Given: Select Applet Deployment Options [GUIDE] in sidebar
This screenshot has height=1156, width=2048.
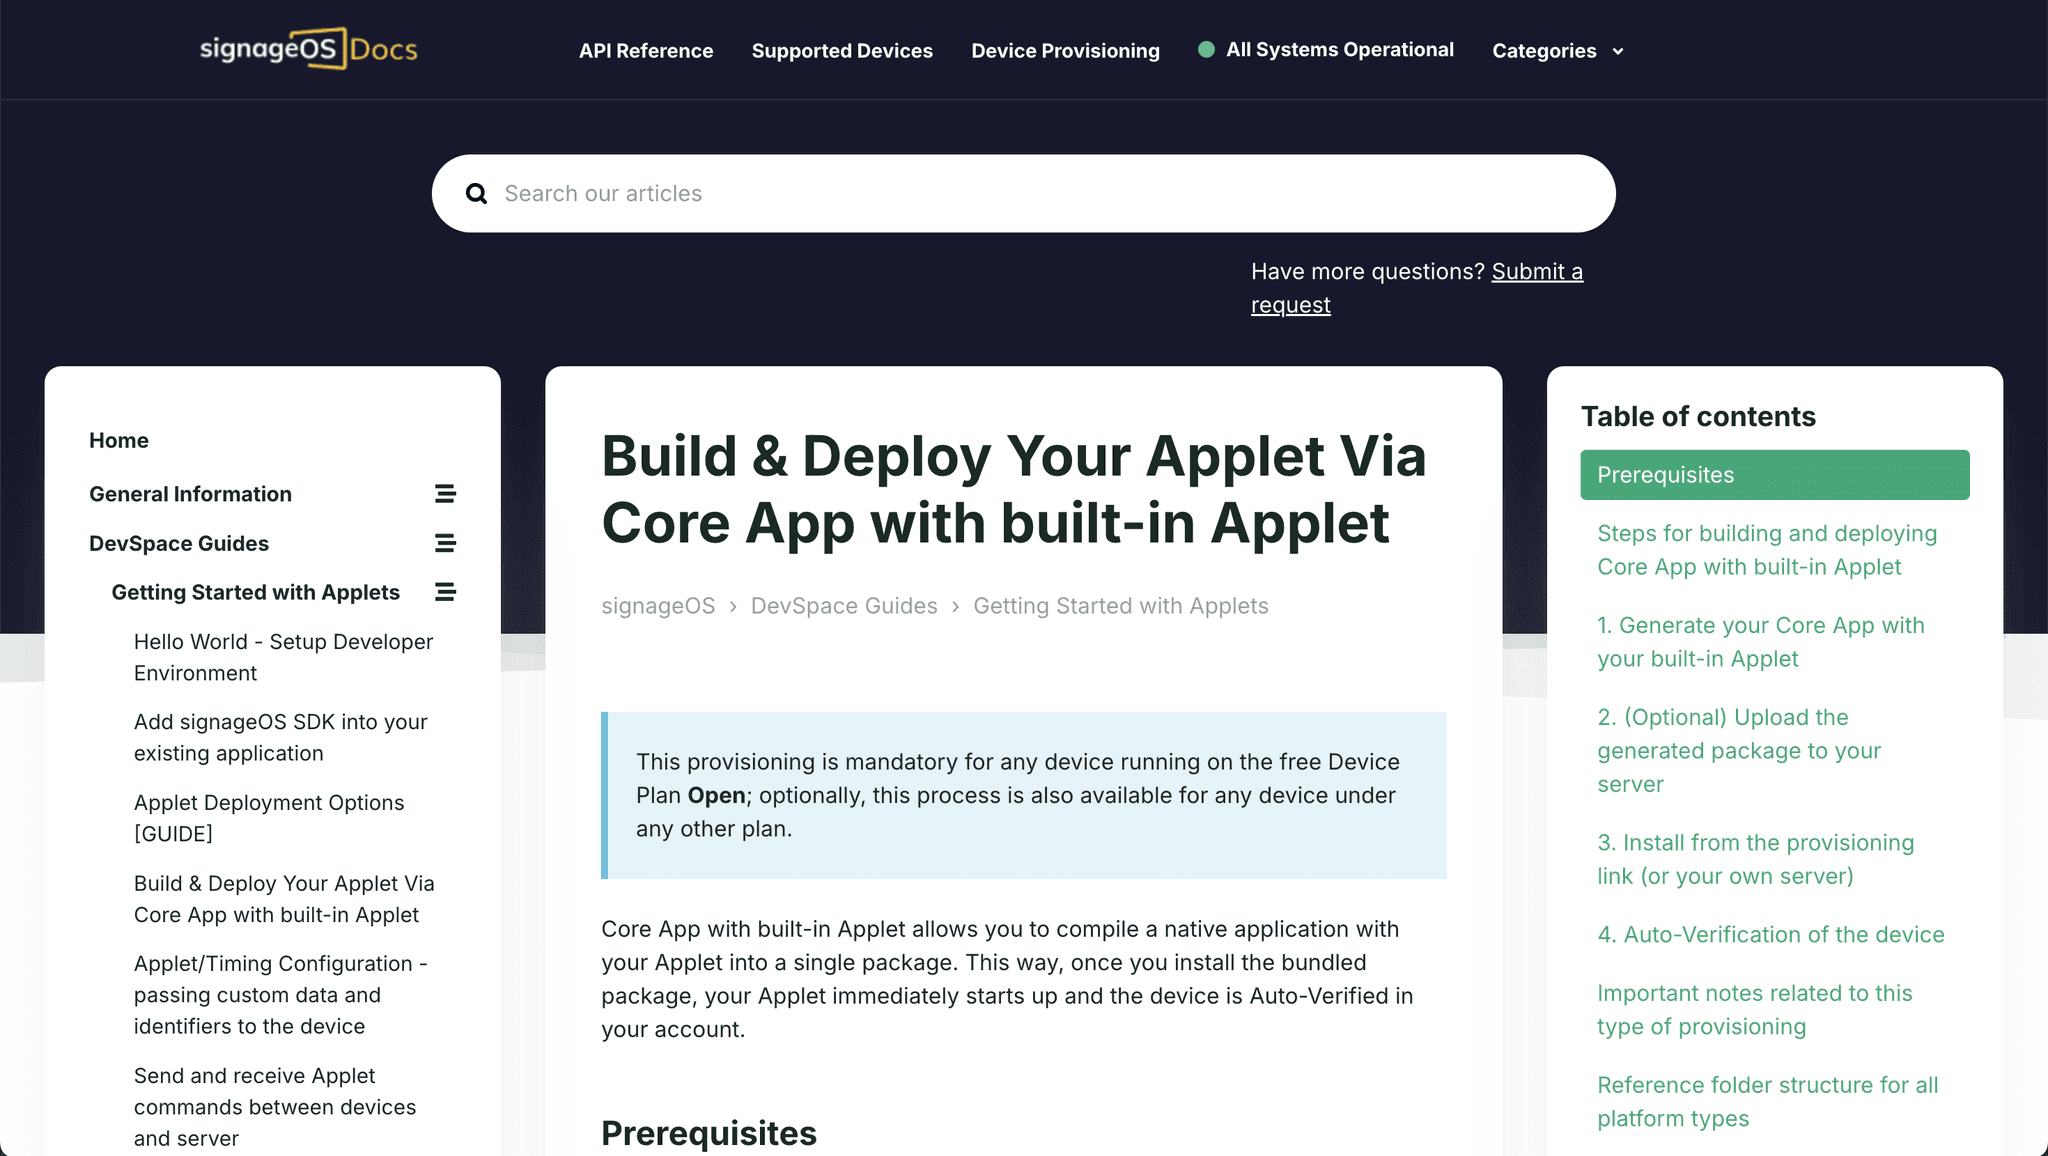Looking at the screenshot, I should click(x=269, y=817).
